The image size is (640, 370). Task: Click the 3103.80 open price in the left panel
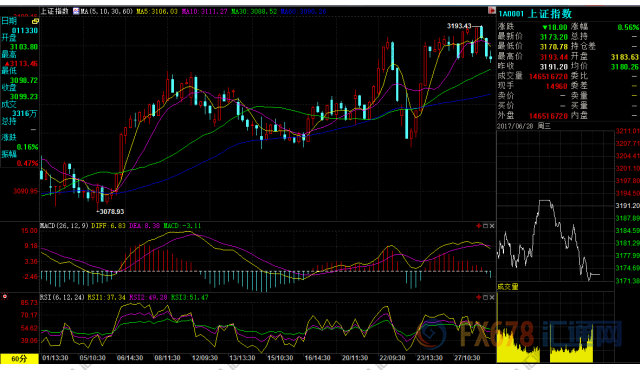24,47
